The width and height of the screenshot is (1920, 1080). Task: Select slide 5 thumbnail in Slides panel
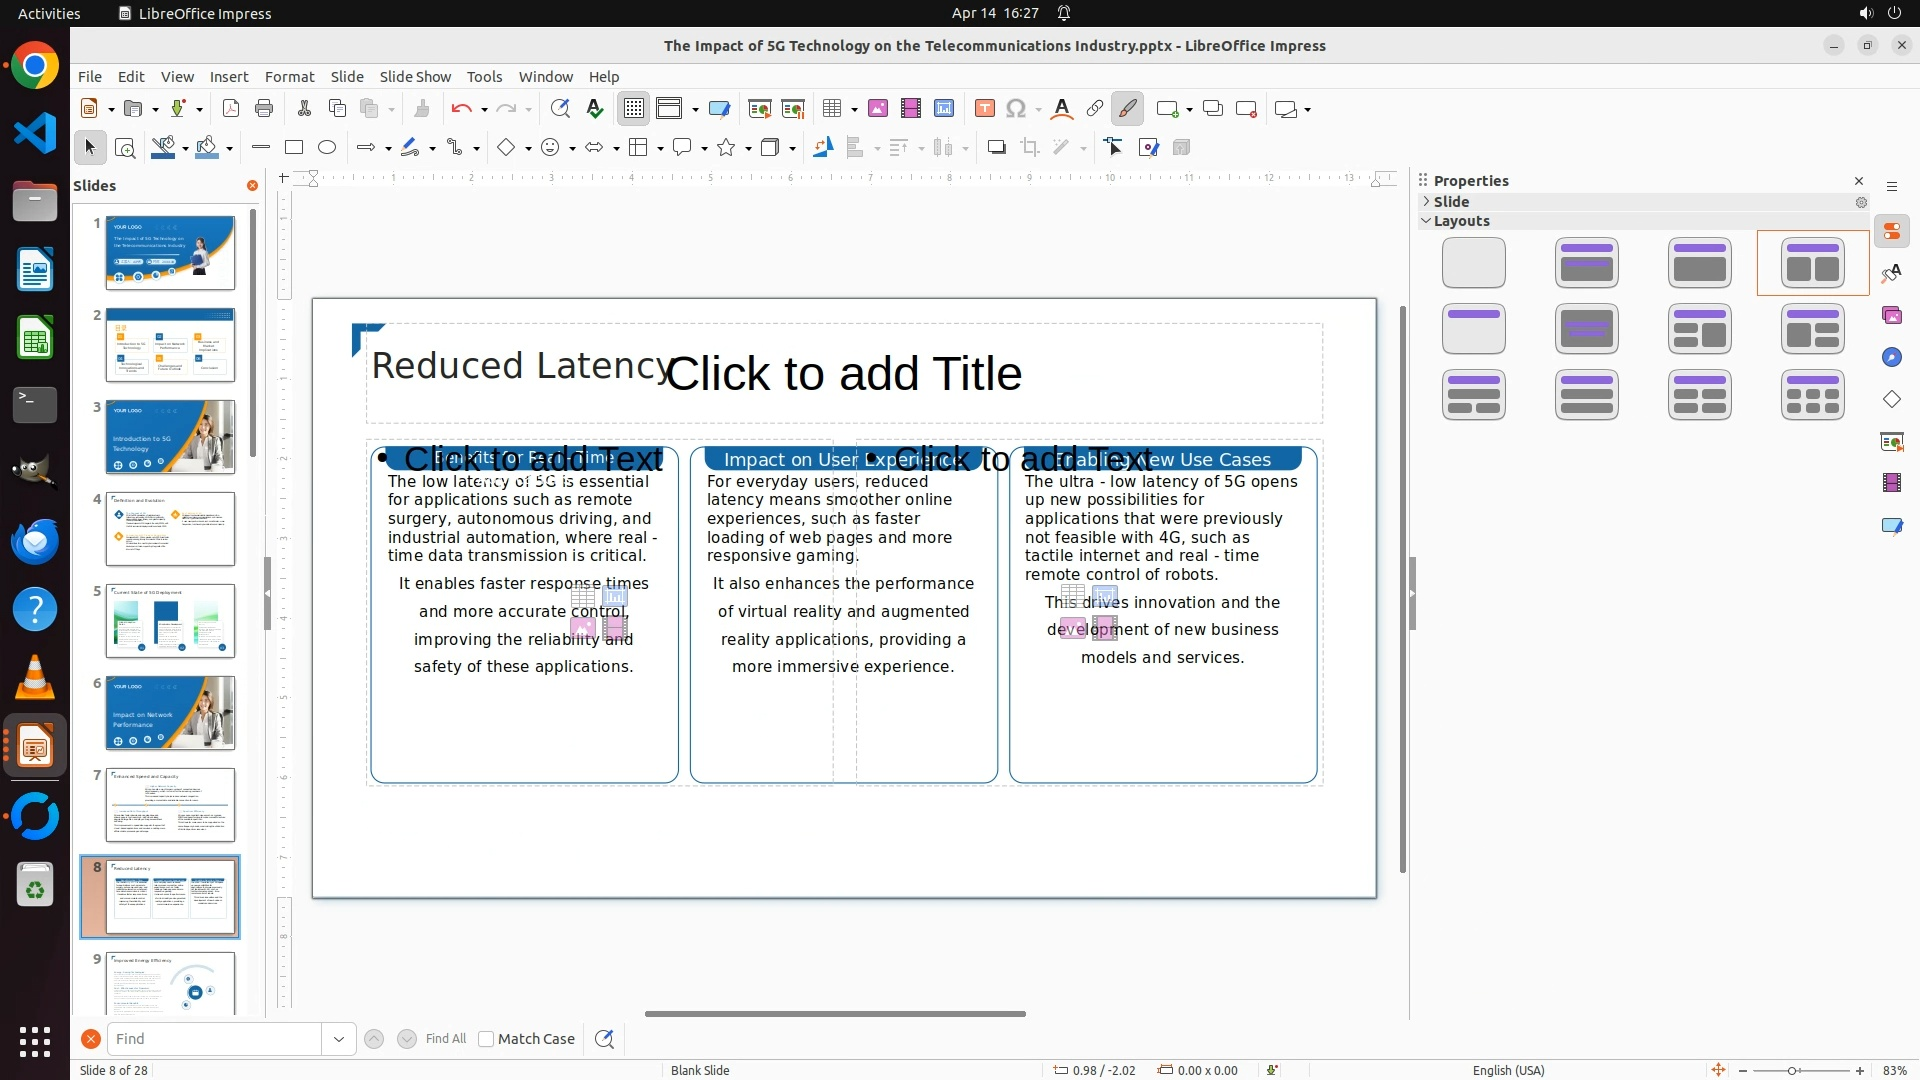pos(170,621)
